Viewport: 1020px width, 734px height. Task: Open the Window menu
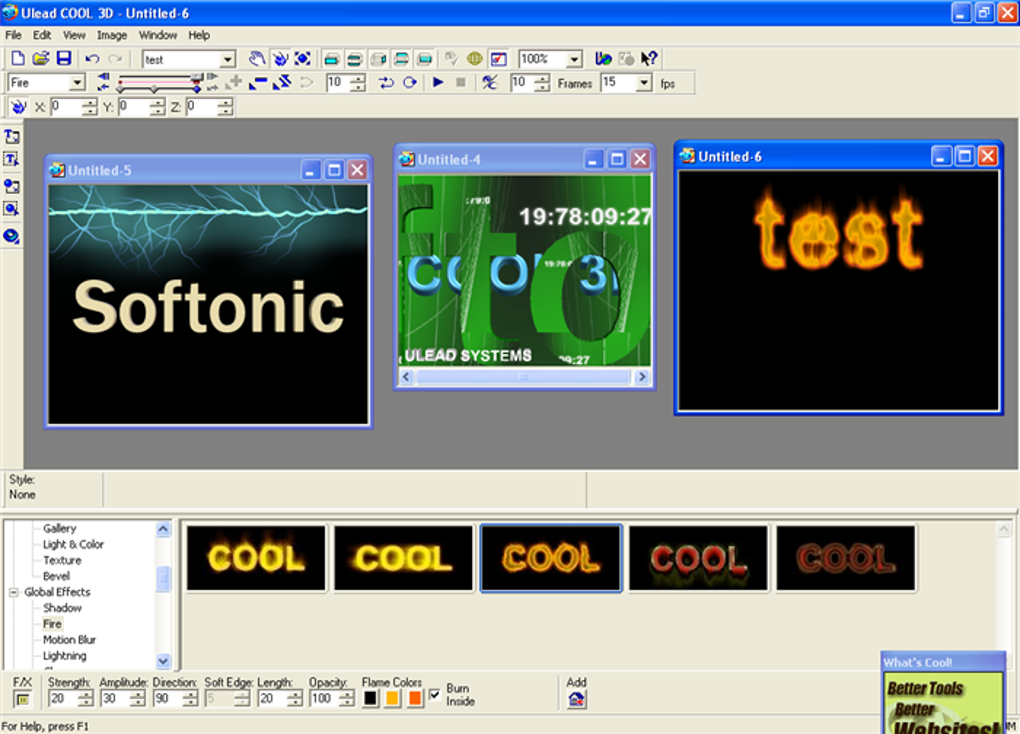(x=157, y=35)
